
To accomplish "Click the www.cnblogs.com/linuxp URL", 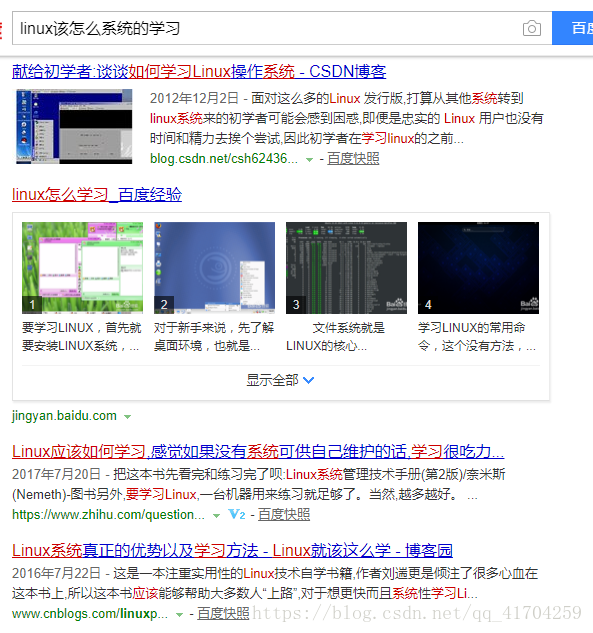I will pos(90,614).
